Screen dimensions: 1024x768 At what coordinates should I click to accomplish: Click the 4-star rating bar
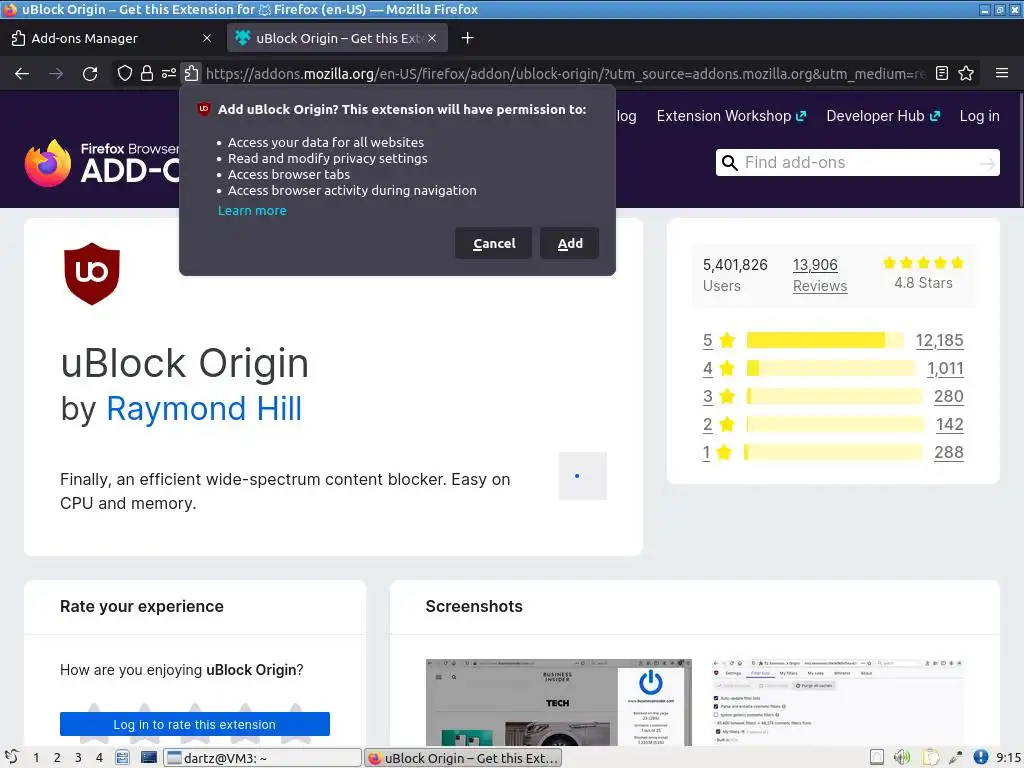pyautogui.click(x=831, y=368)
